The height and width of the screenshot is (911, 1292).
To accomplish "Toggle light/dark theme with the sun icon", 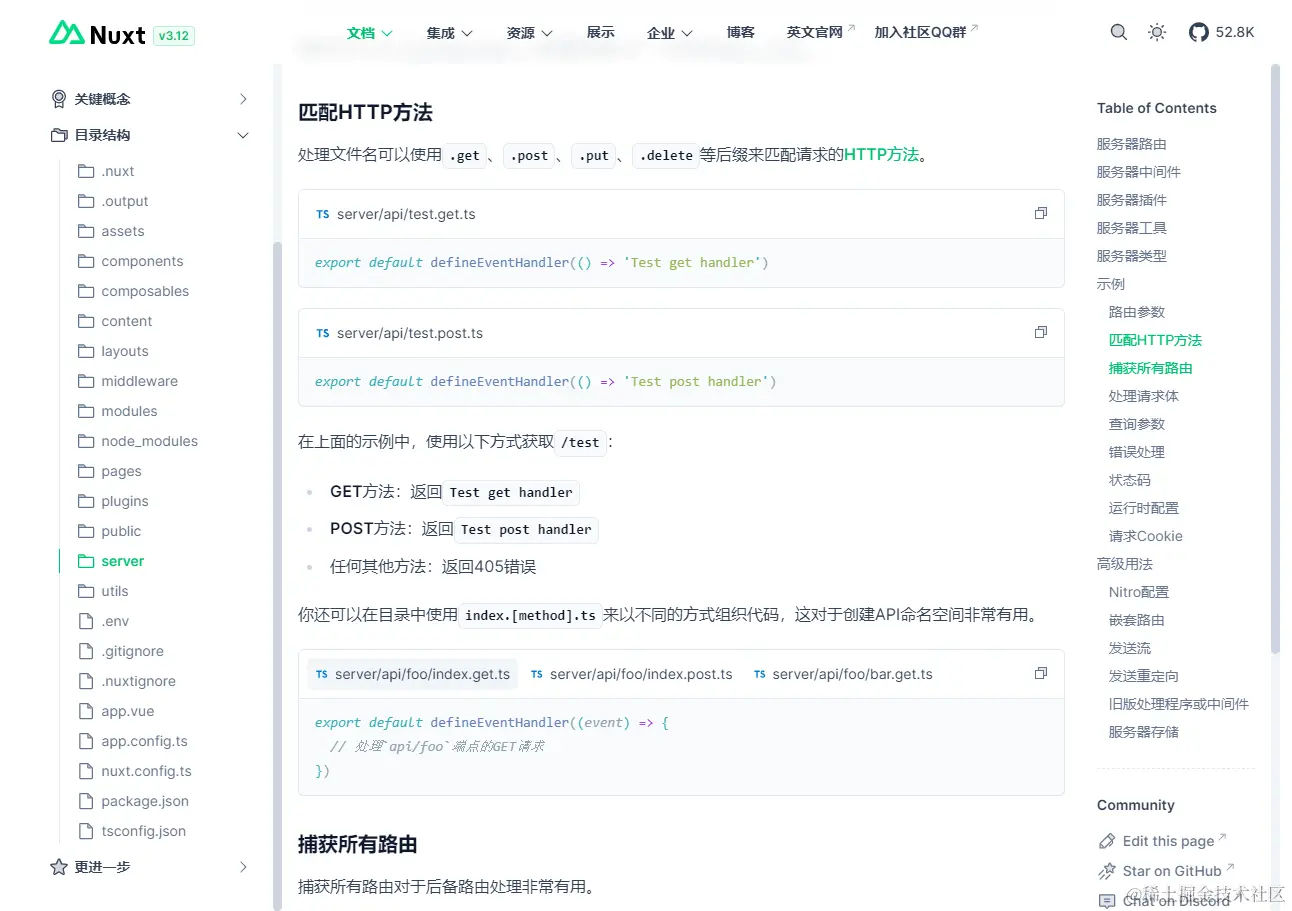I will 1156,31.
